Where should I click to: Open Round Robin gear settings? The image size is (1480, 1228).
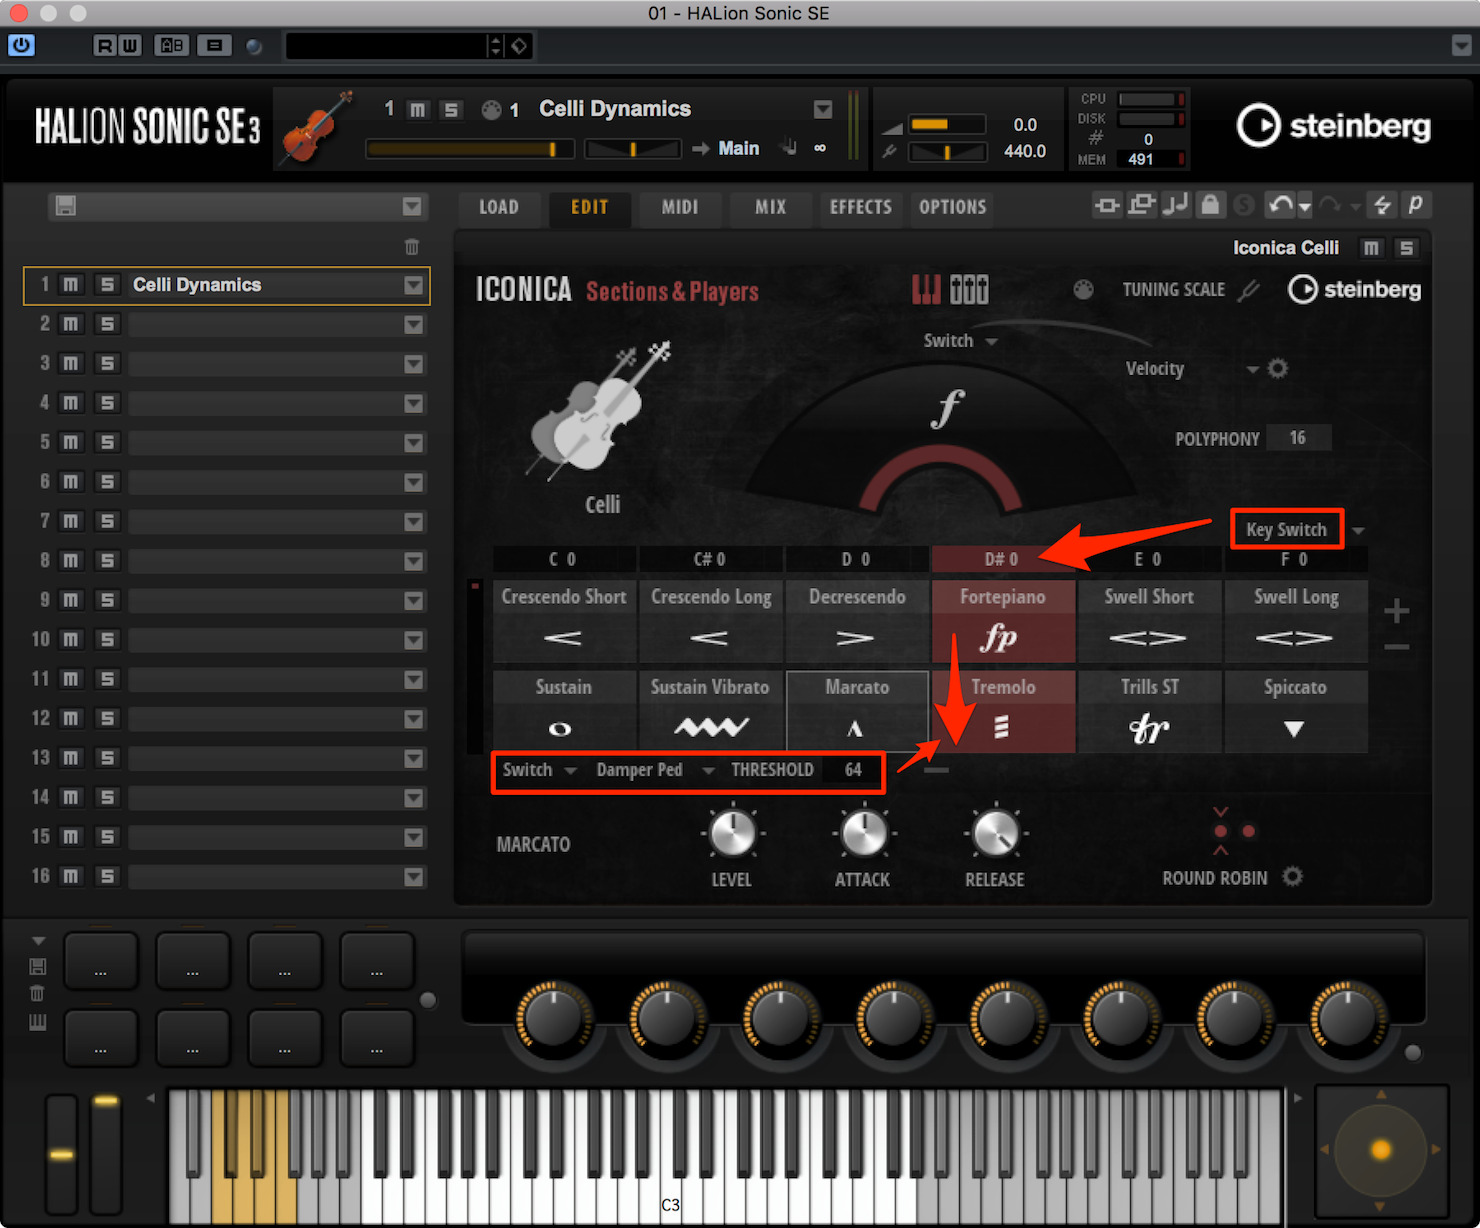pyautogui.click(x=1293, y=877)
